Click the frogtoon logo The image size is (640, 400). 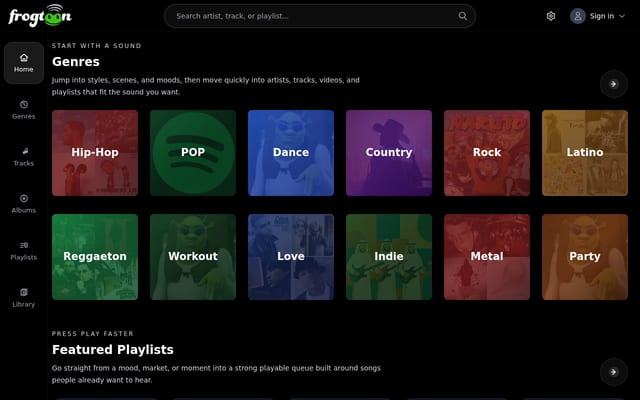[x=40, y=16]
